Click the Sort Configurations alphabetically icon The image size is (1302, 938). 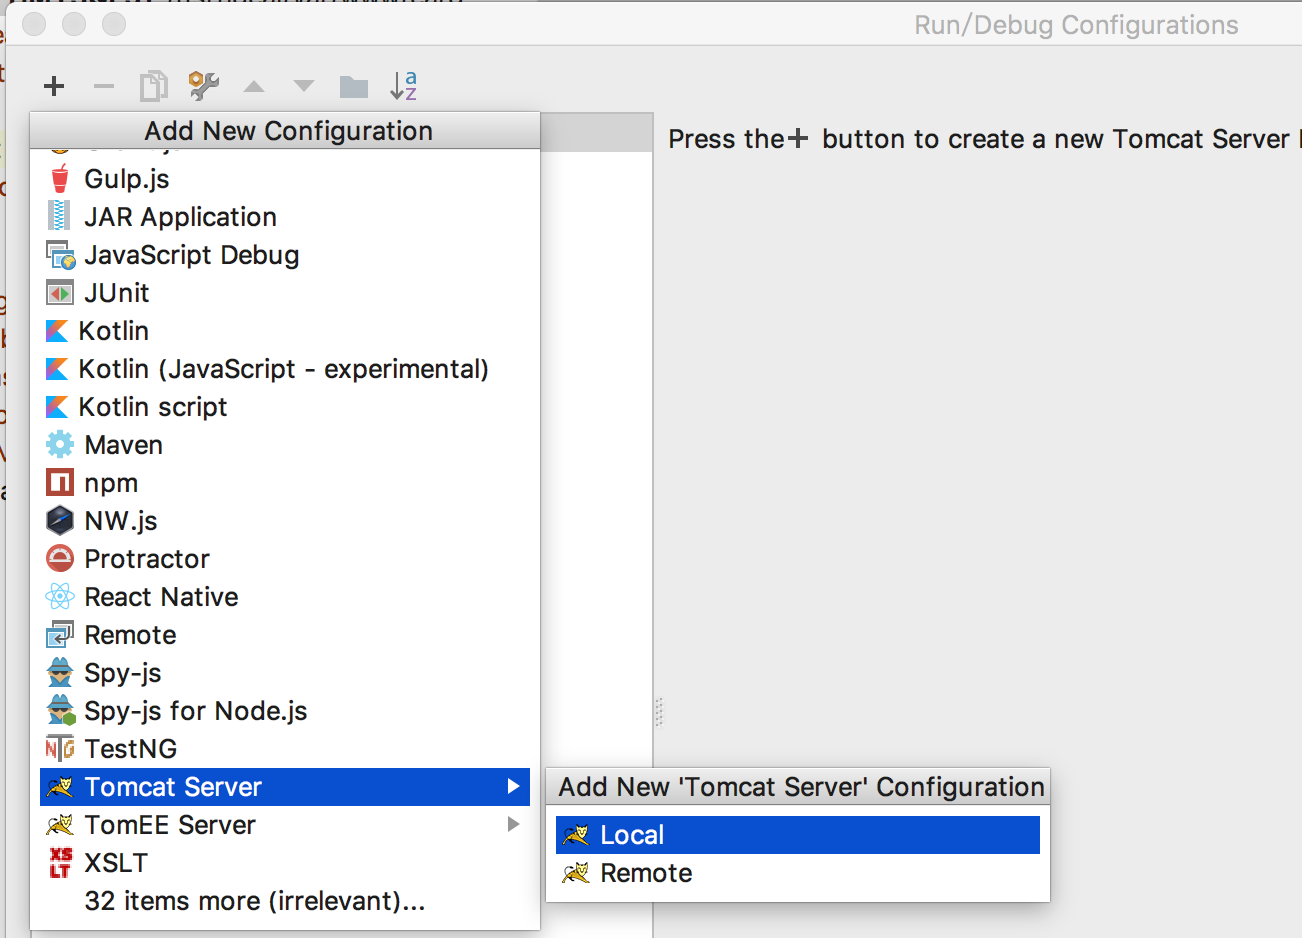[x=404, y=86]
